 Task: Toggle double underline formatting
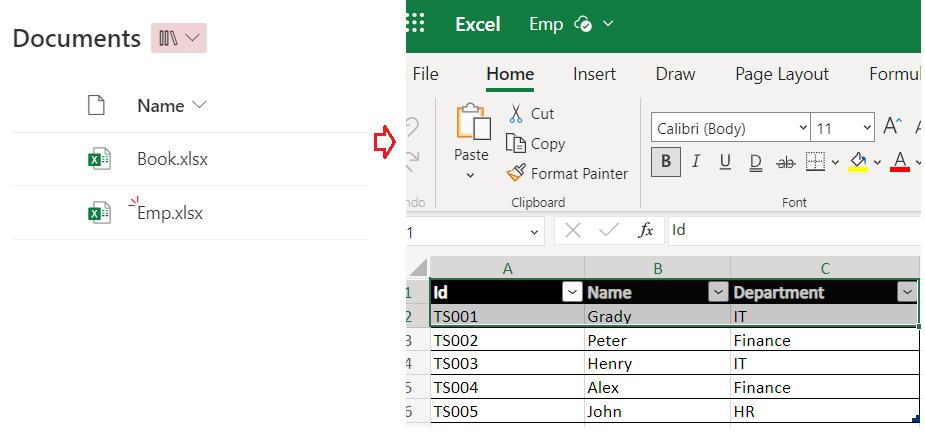click(755, 162)
